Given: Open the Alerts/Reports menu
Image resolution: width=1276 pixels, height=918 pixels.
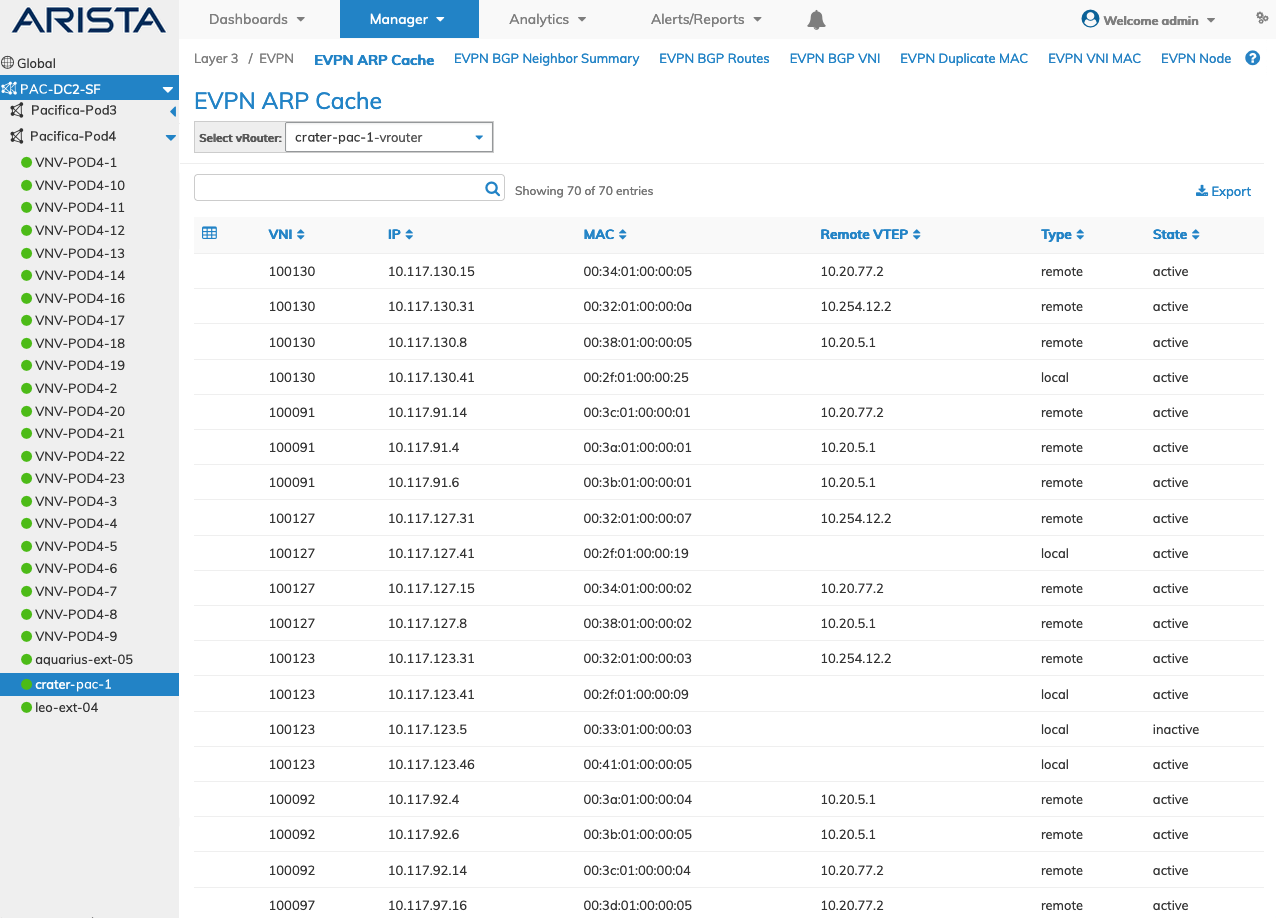Looking at the screenshot, I should 706,19.
